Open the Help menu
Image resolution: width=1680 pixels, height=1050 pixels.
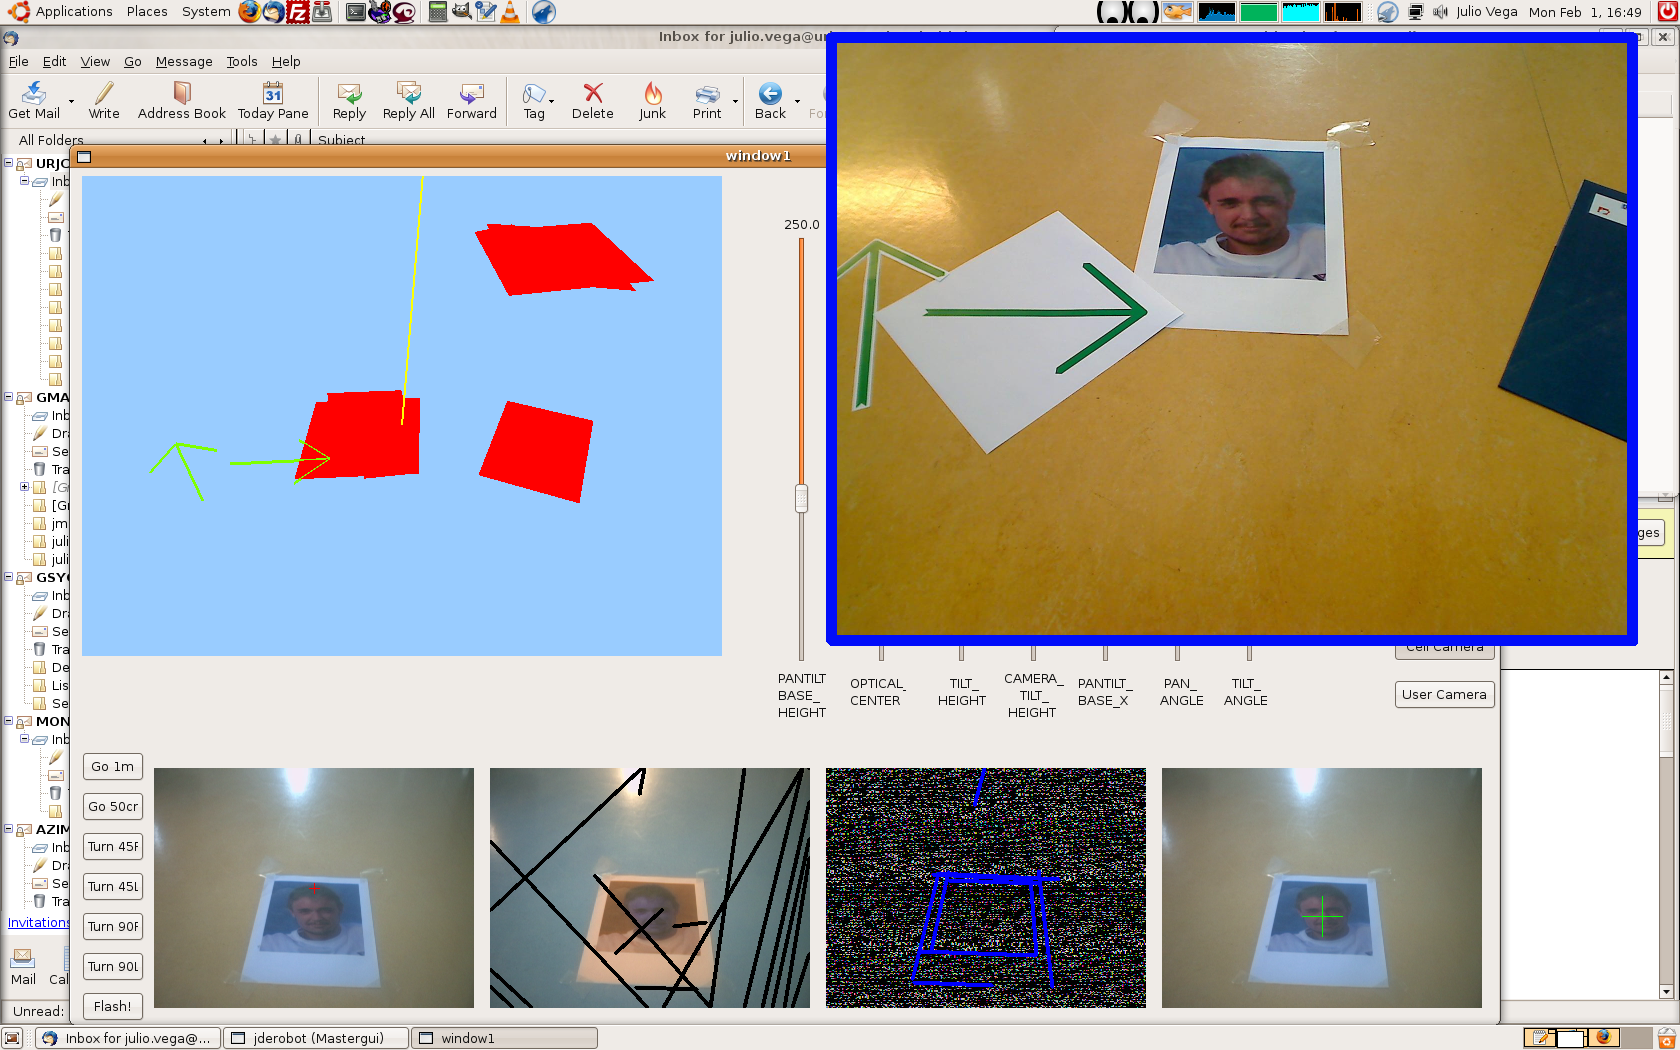tap(286, 61)
